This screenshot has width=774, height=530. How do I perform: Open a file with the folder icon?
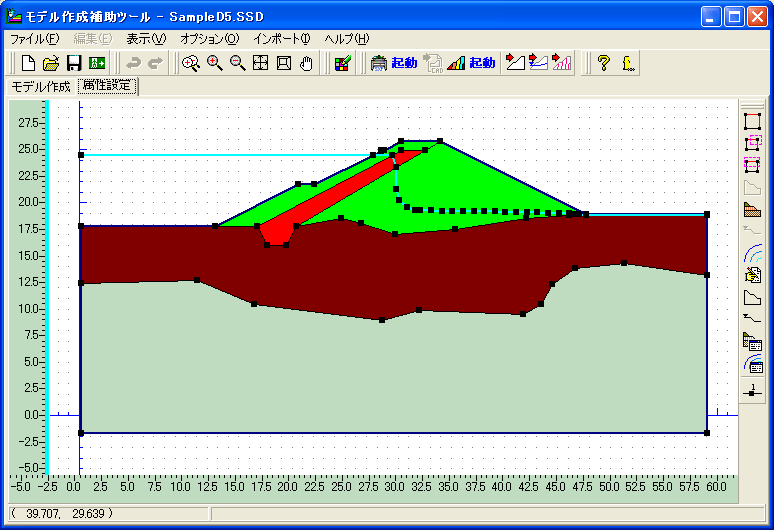51,63
